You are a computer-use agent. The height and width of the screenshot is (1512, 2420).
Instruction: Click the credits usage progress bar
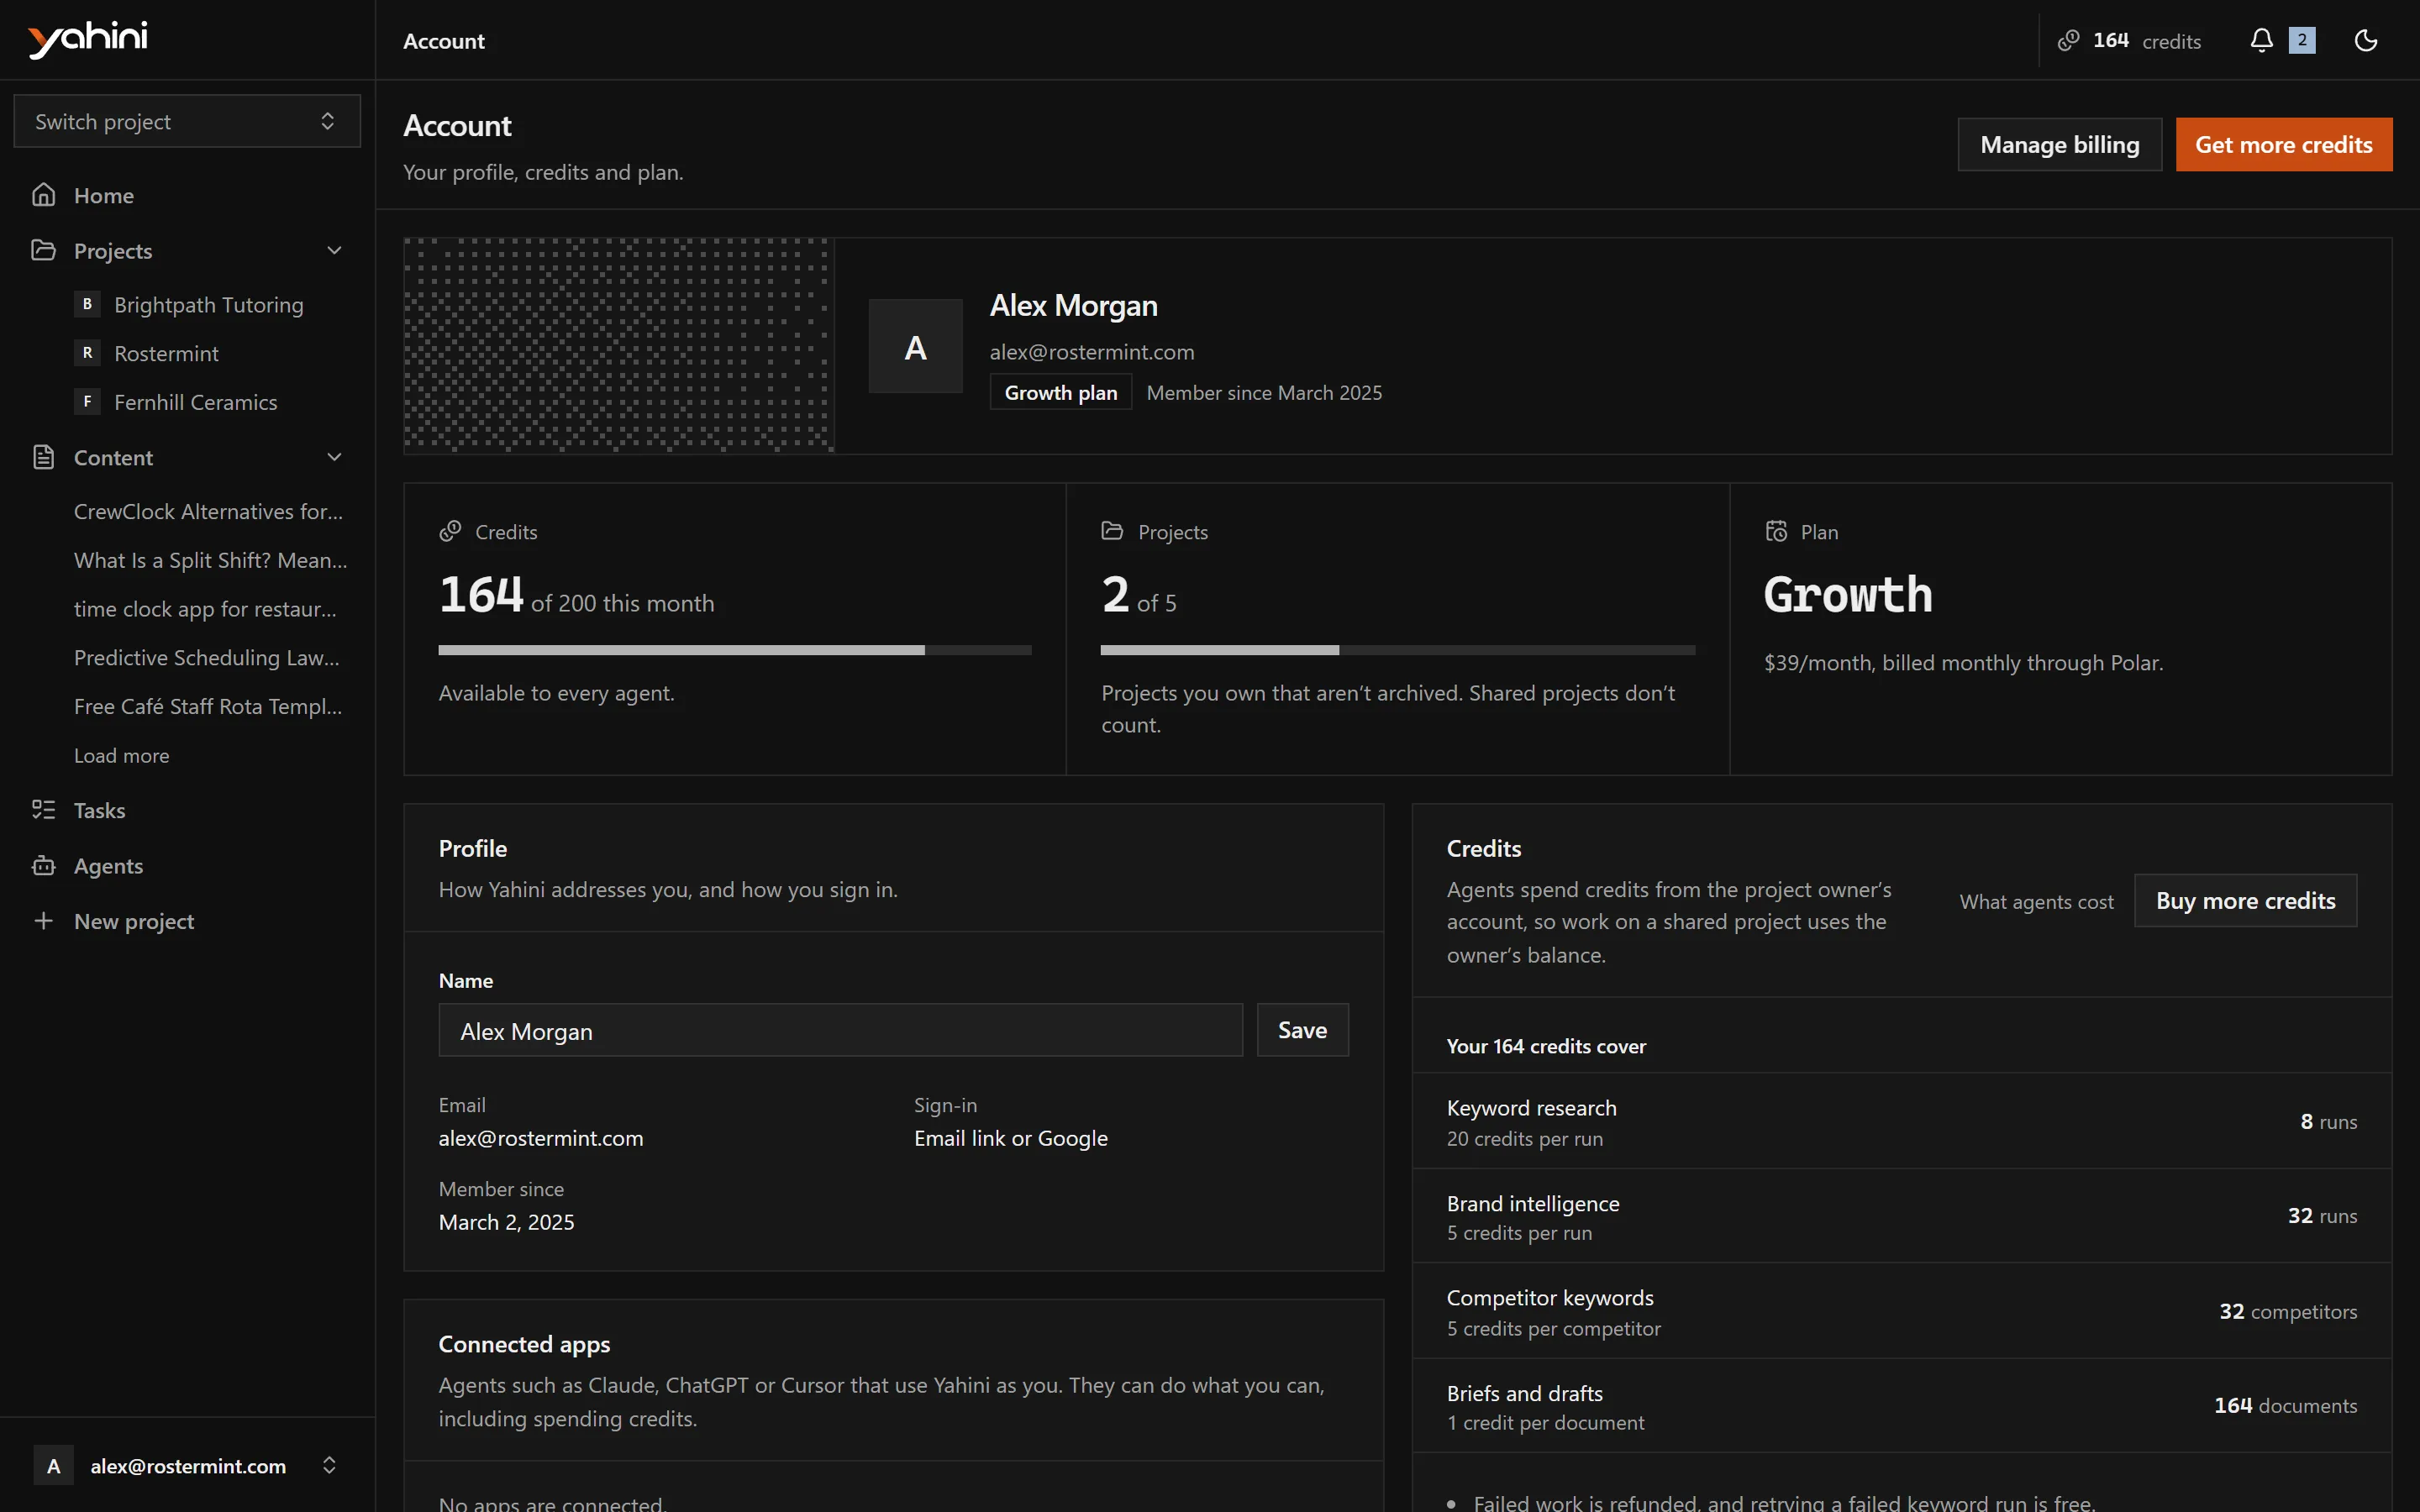[735, 650]
